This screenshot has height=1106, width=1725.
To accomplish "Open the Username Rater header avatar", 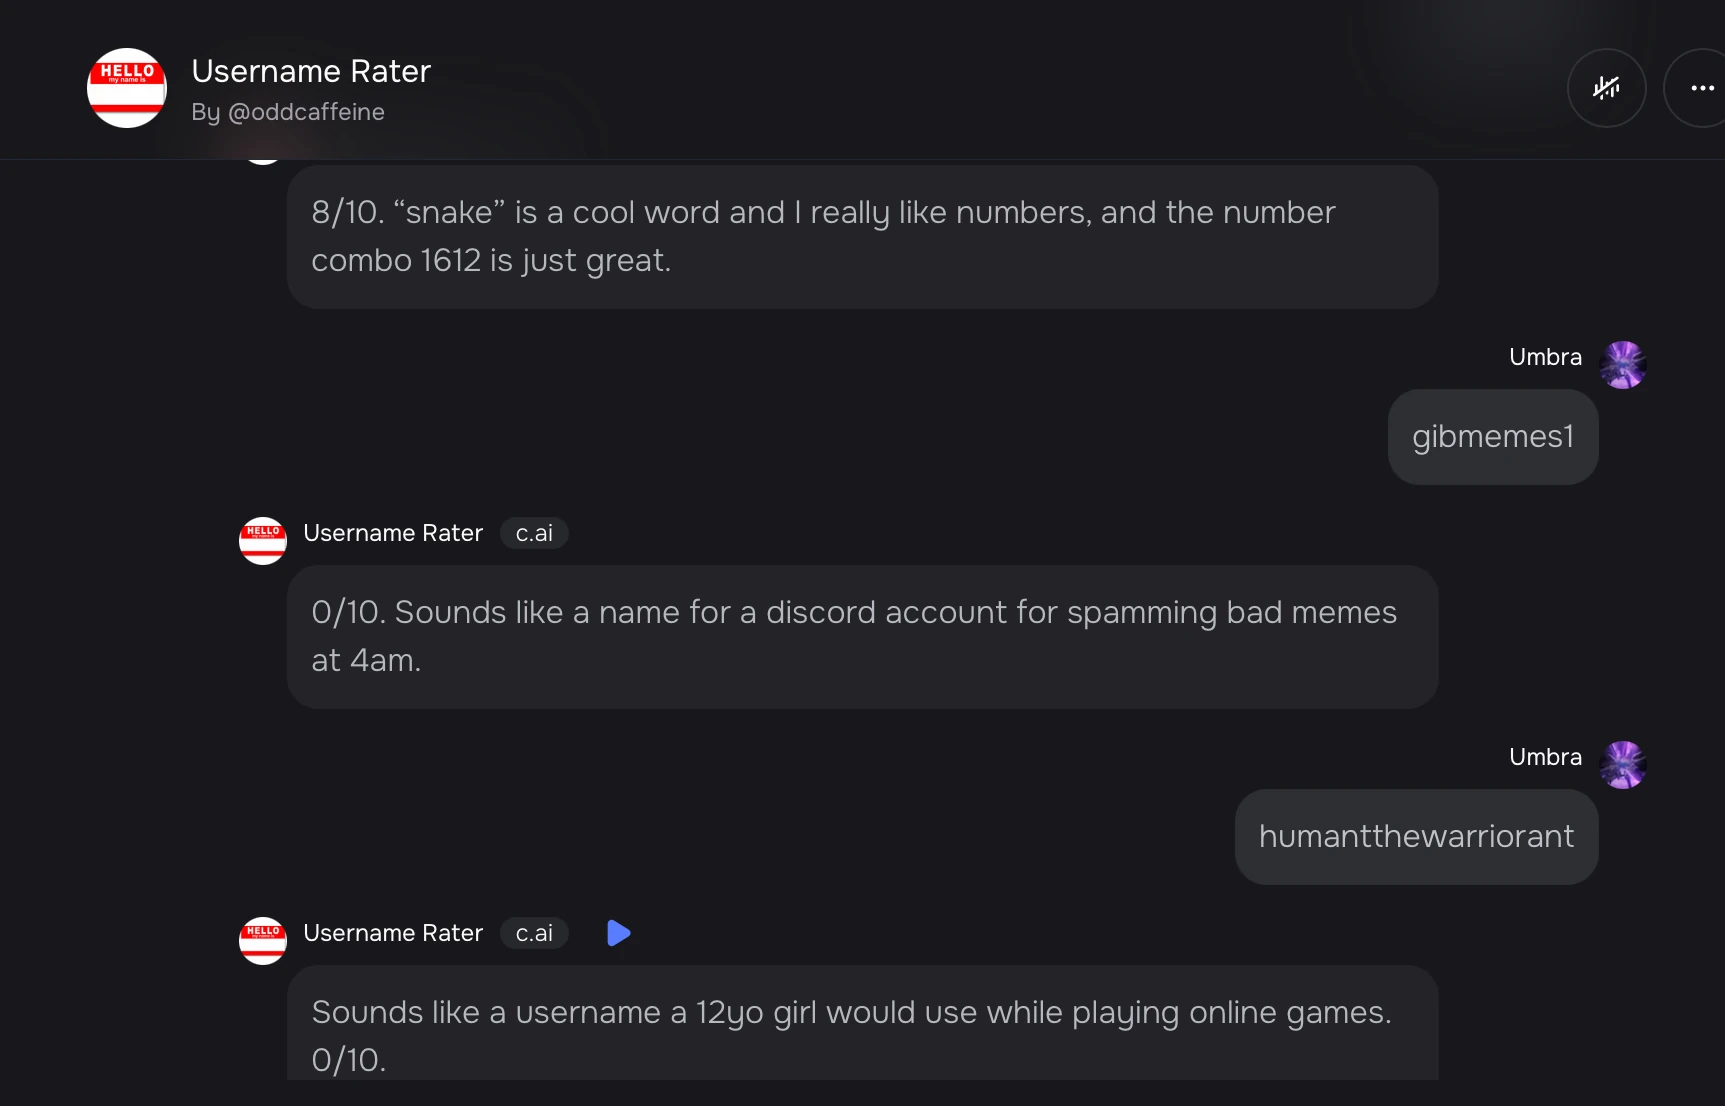I will pyautogui.click(x=127, y=88).
